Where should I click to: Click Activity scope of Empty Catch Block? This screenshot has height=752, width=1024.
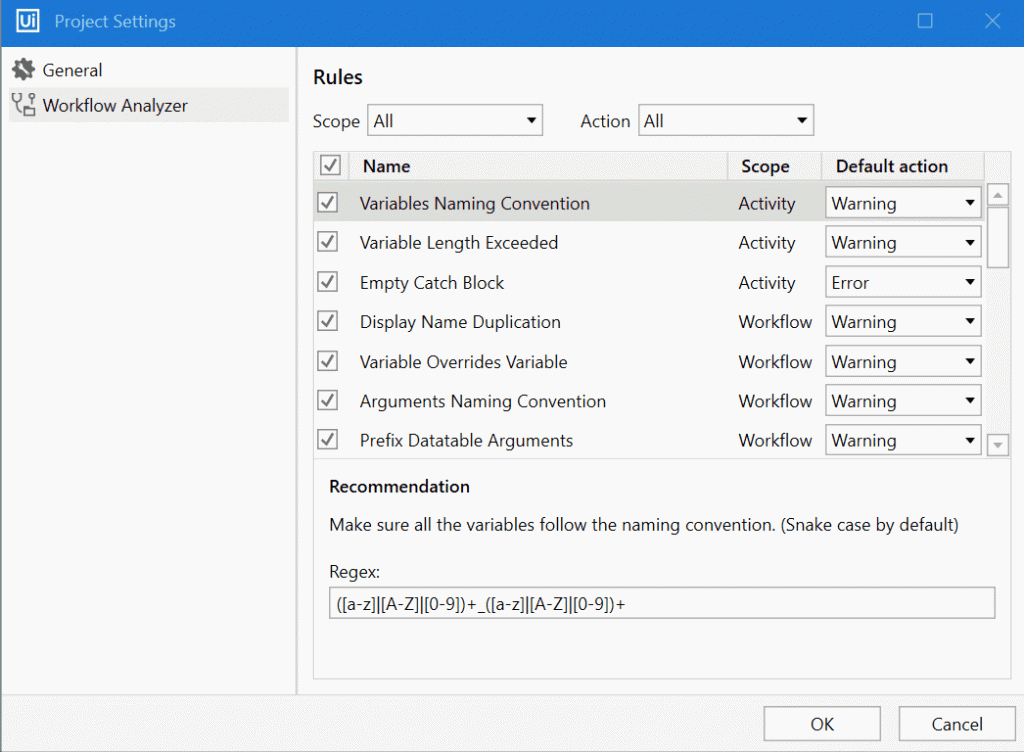pyautogui.click(x=767, y=283)
